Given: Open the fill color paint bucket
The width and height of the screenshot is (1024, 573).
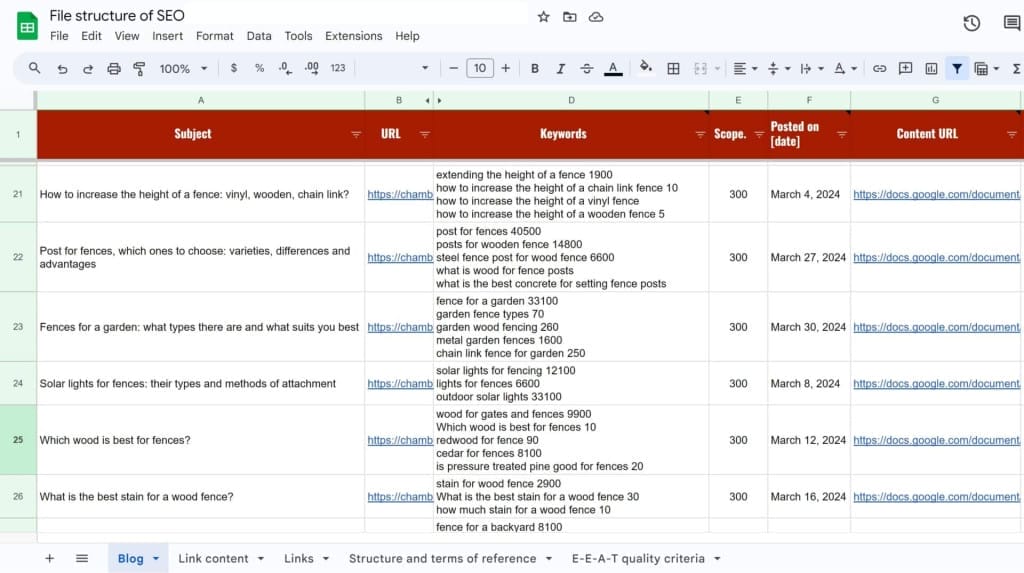Looking at the screenshot, I should pyautogui.click(x=645, y=68).
